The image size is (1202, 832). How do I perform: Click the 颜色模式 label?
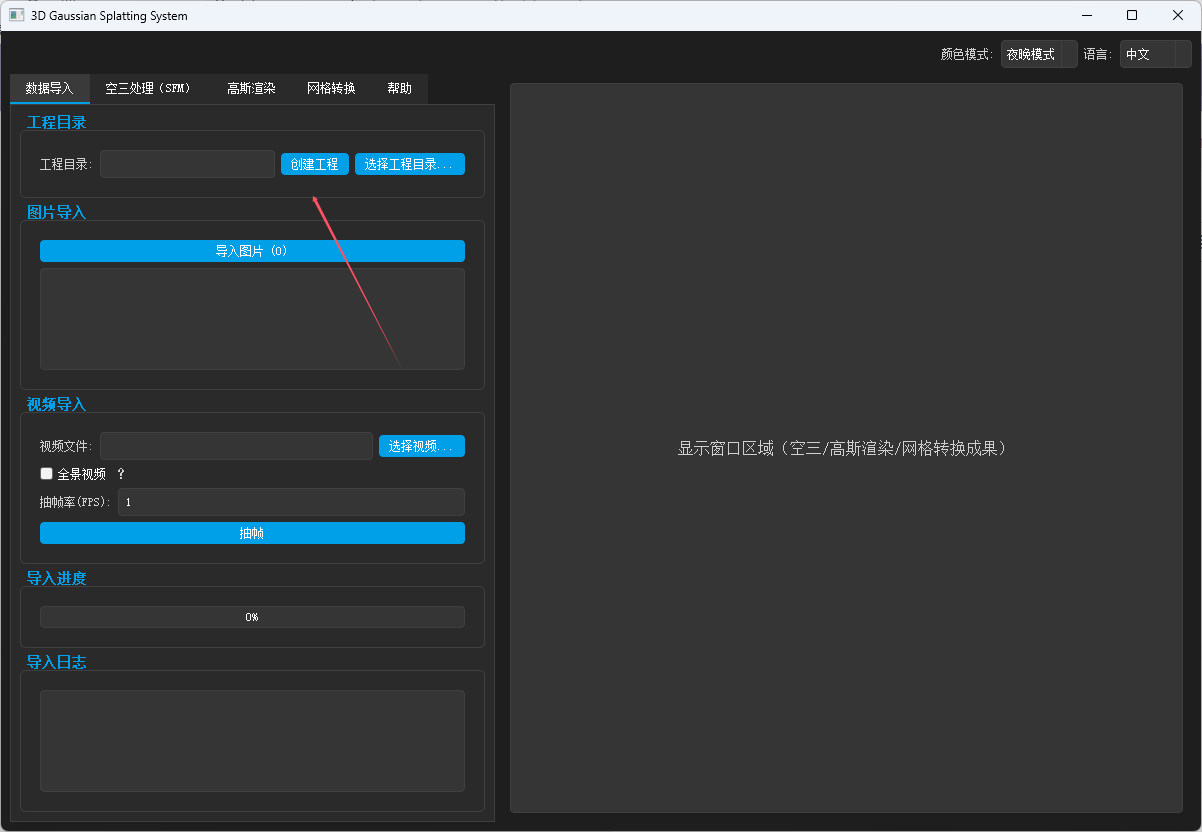click(x=967, y=54)
